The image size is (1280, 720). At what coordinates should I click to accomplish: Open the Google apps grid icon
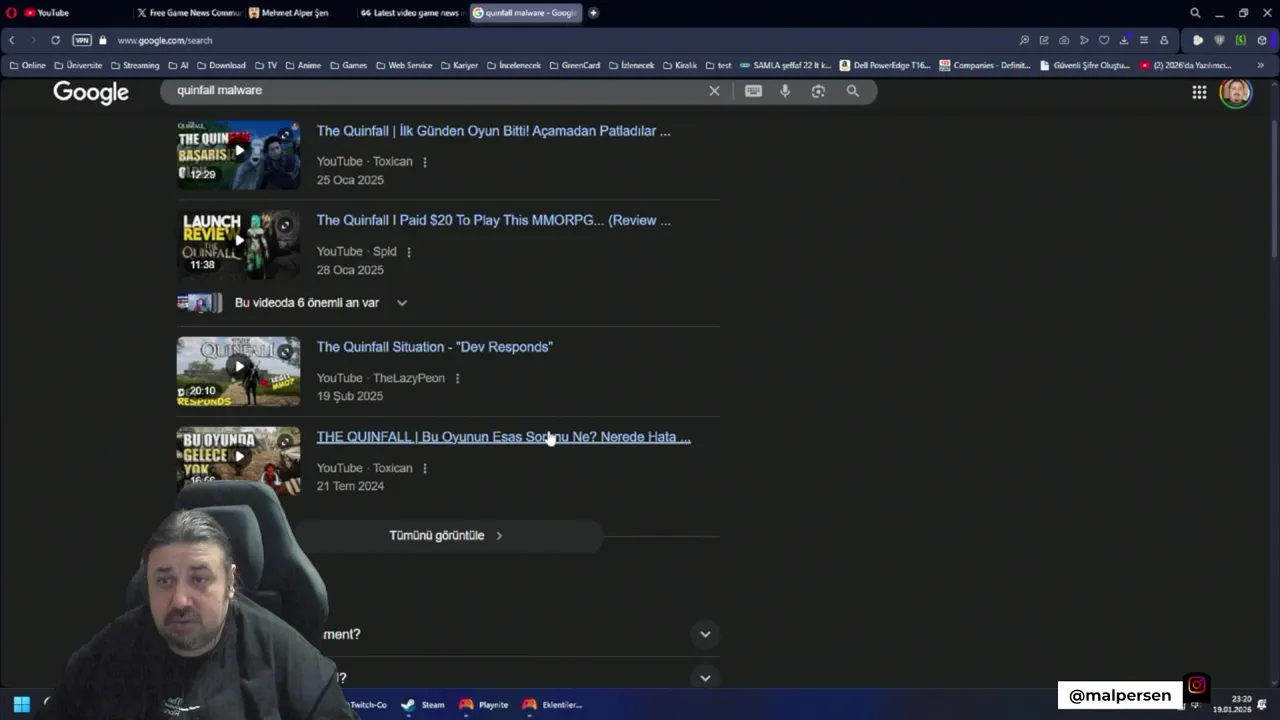tap(1199, 92)
